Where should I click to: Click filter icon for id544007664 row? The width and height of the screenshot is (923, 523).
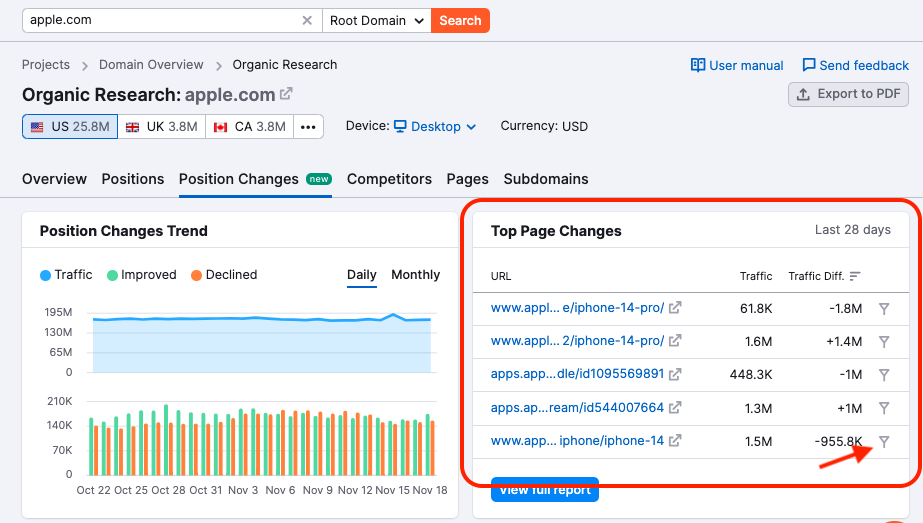(x=884, y=408)
